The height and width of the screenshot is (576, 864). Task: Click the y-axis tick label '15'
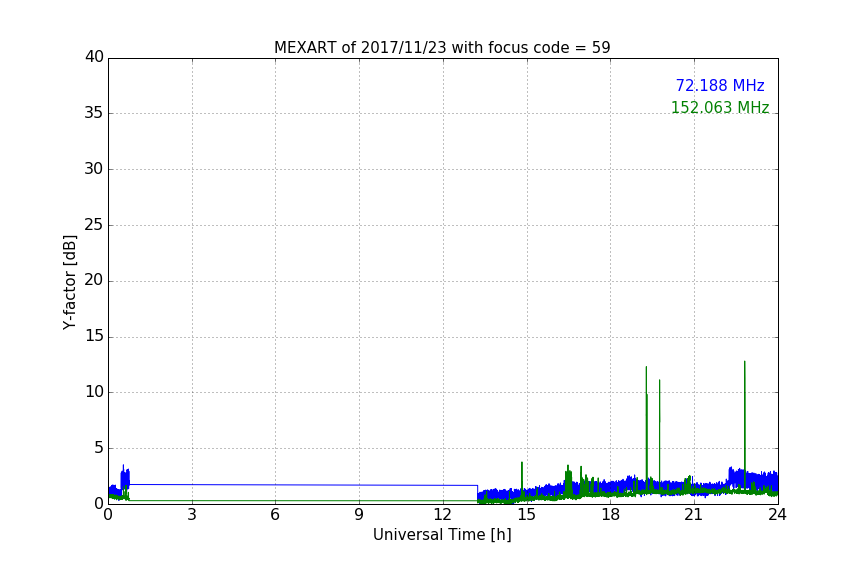(94, 336)
